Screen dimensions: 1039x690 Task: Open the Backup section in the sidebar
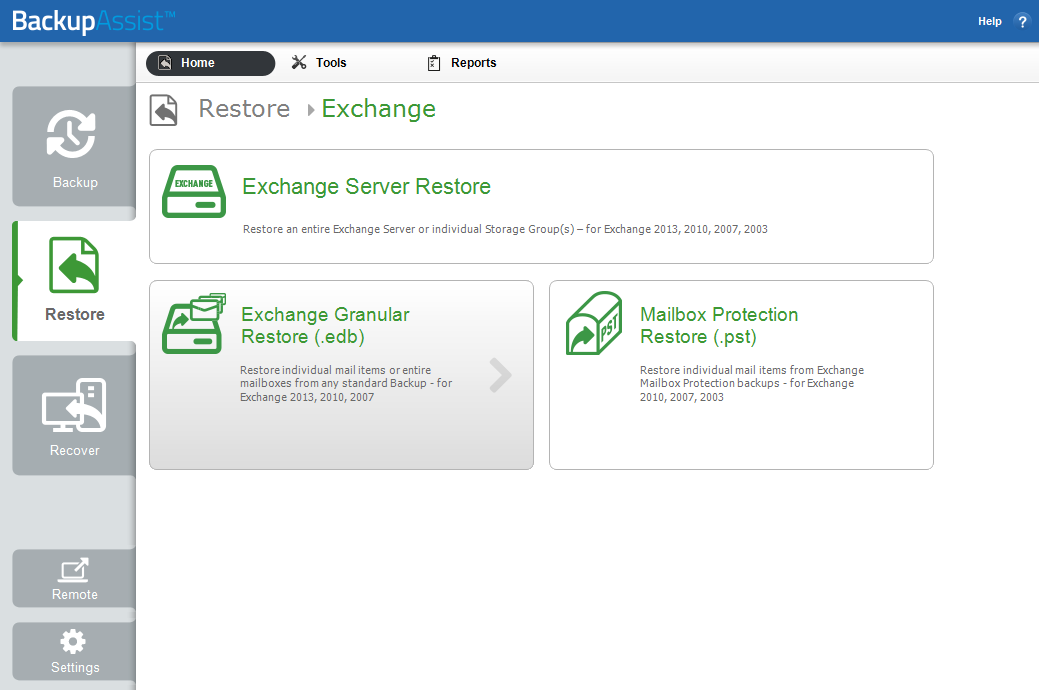74,146
